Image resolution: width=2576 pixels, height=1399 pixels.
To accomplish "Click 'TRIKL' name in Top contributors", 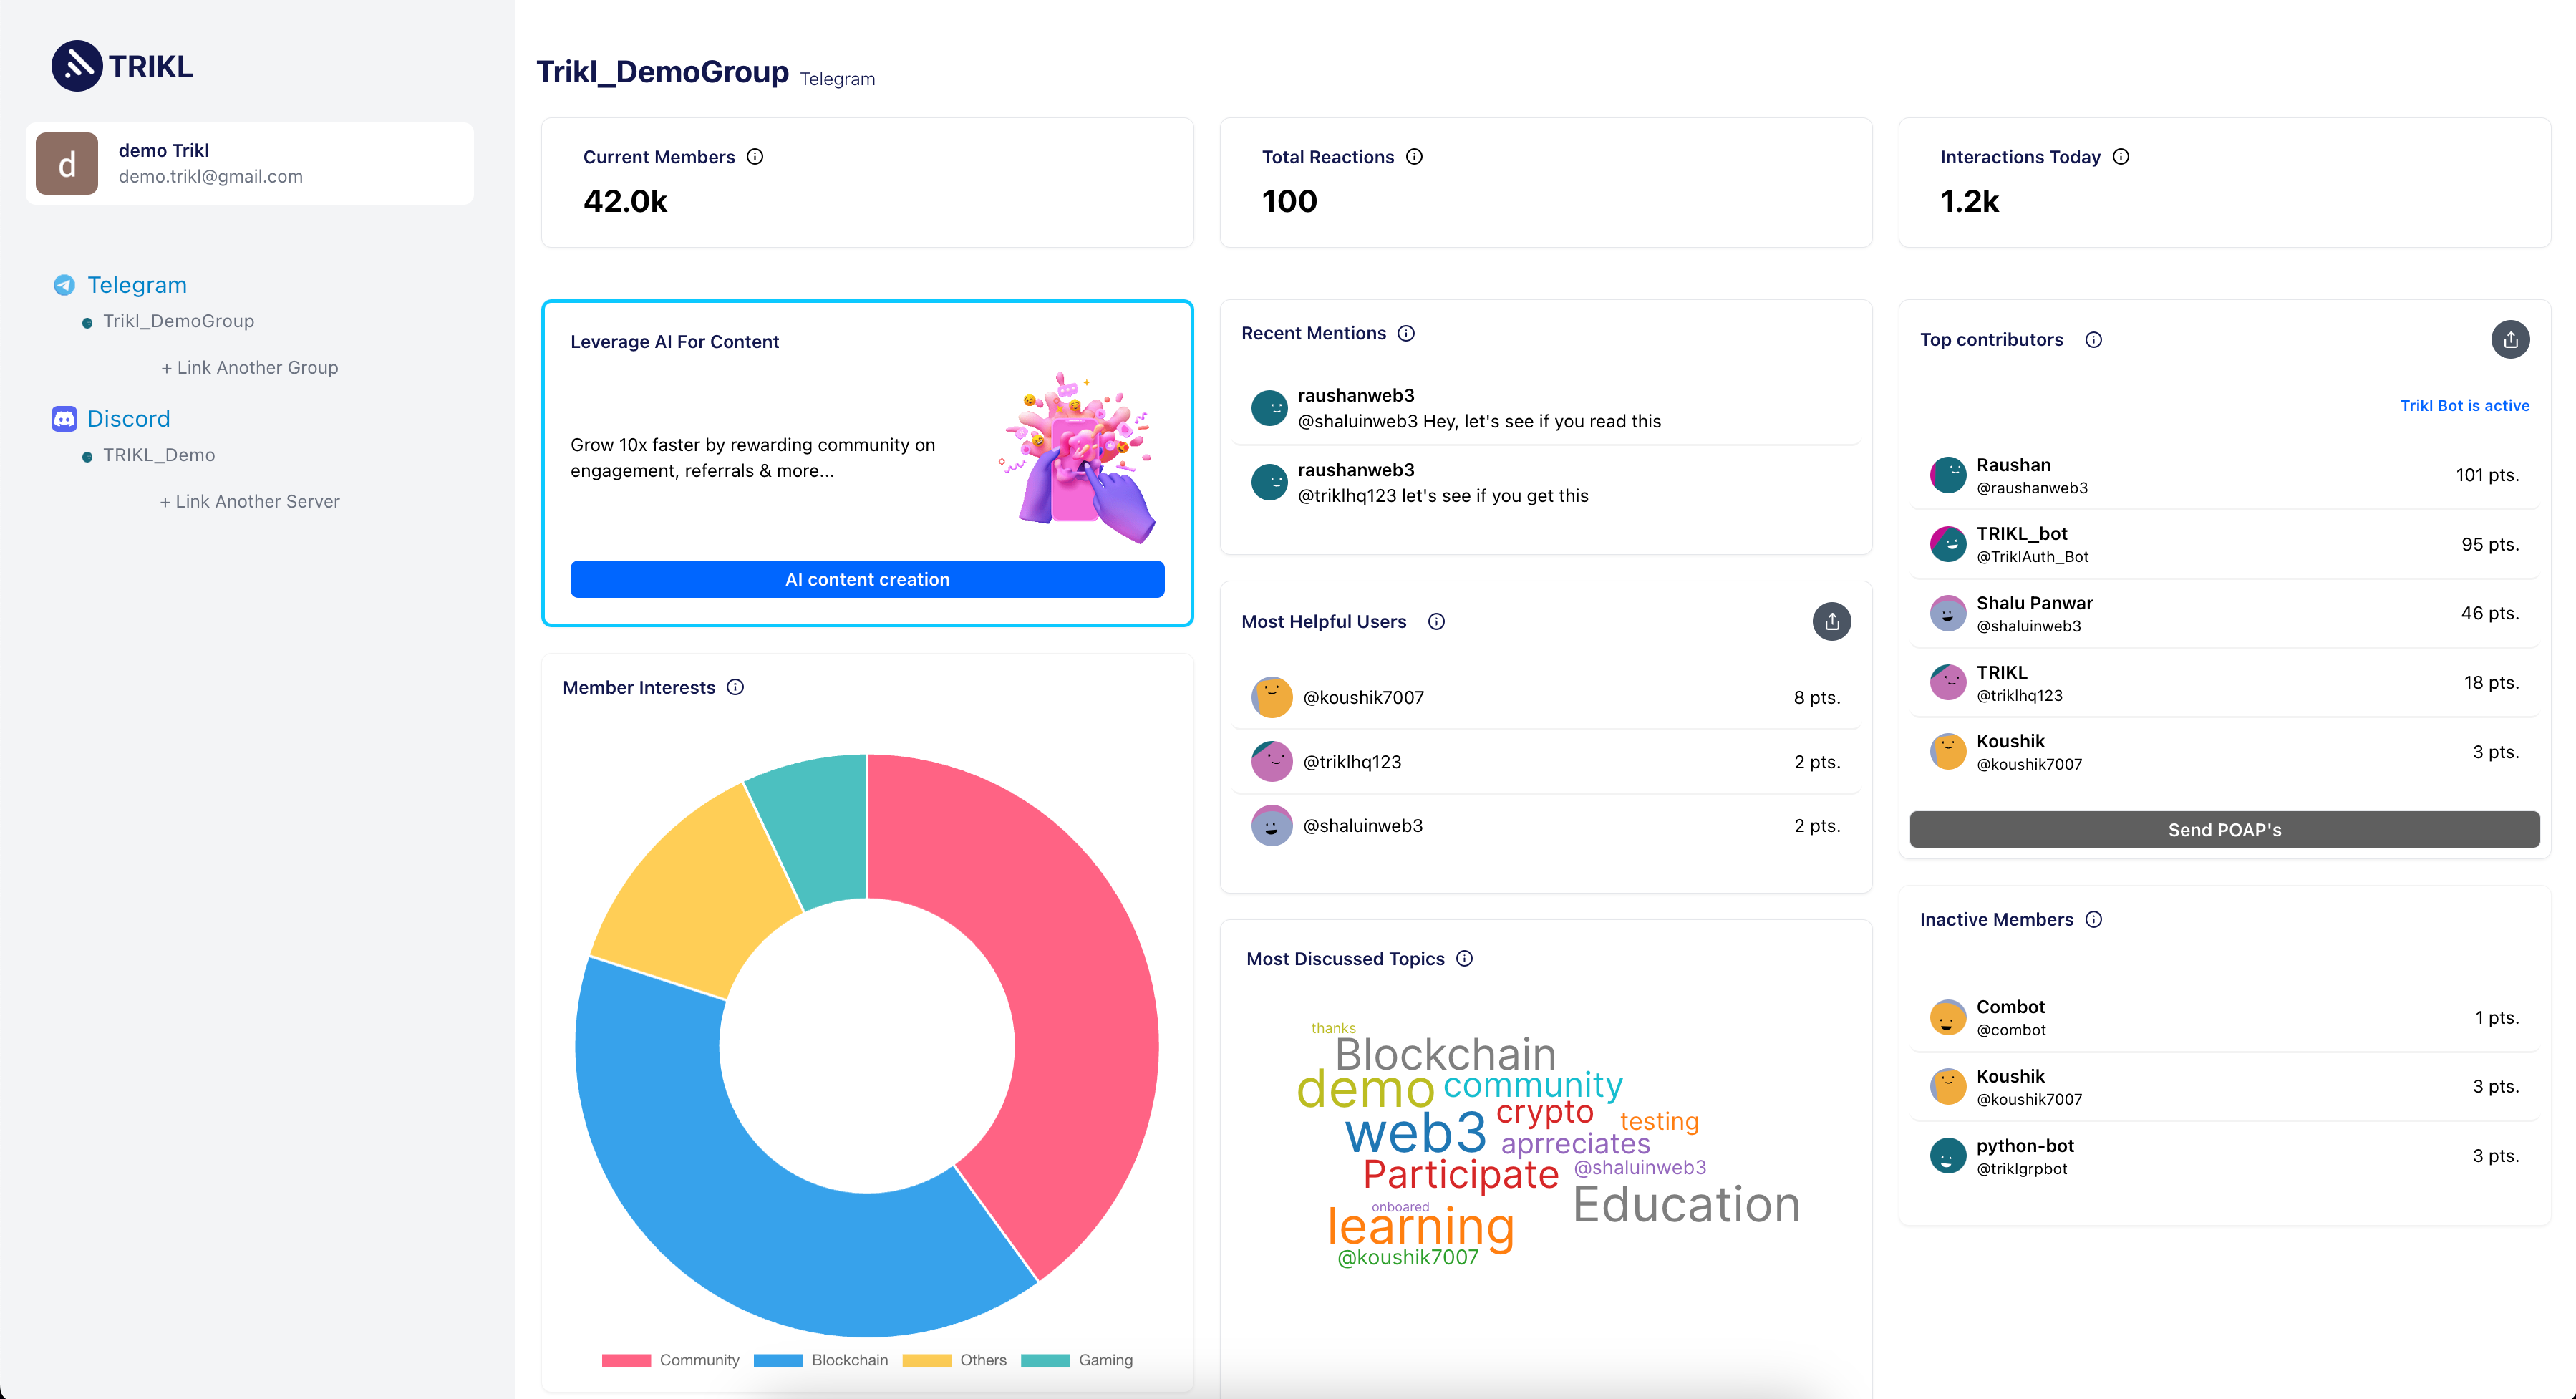I will tap(2001, 673).
